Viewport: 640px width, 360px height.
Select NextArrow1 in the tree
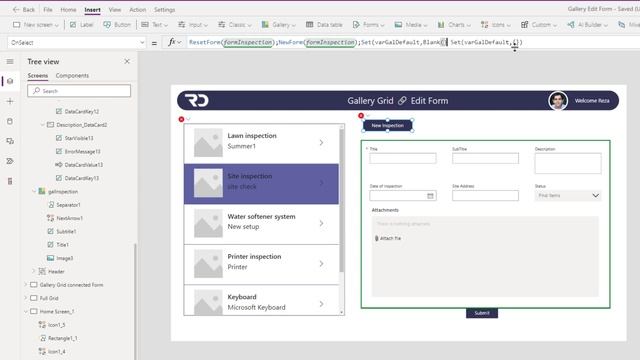tap(69, 218)
